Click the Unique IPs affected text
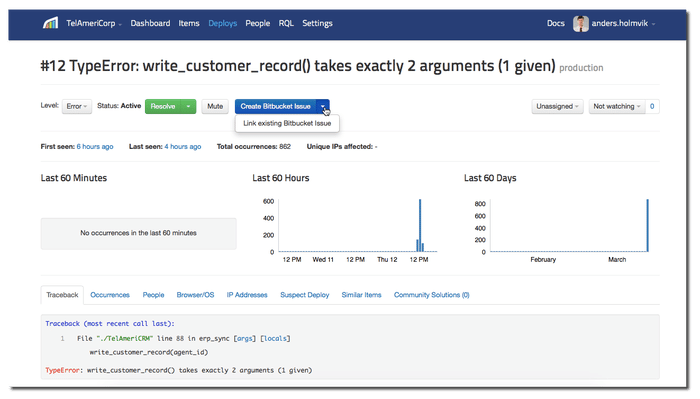This screenshot has height=399, width=700. (342, 146)
